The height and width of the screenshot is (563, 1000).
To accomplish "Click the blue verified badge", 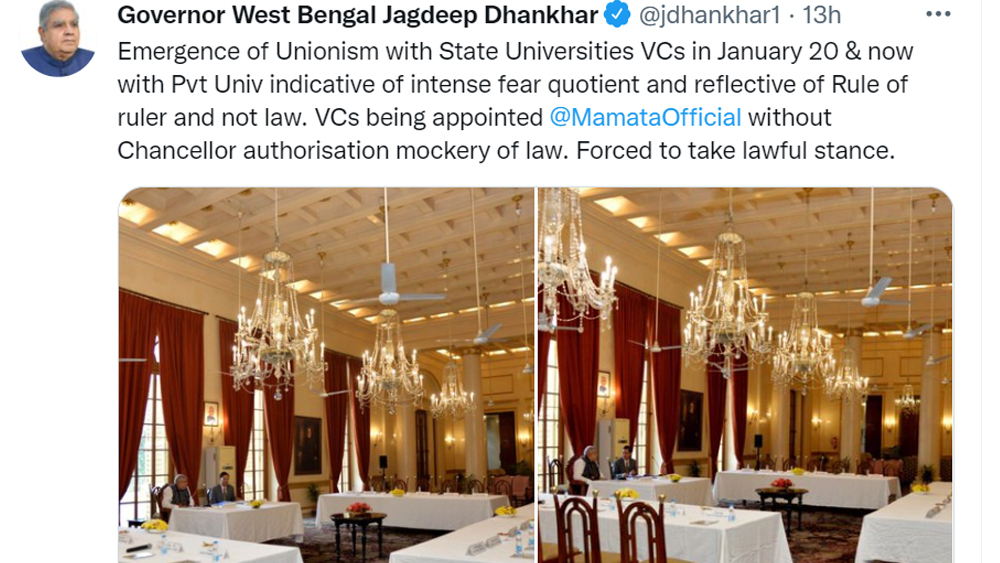I will tap(617, 15).
